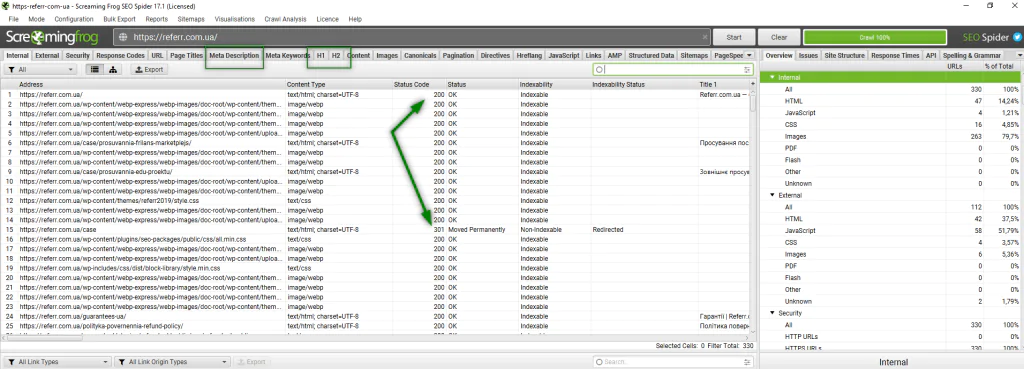Open the Crawl Analysis menu
This screenshot has width=1024, height=369.
tap(285, 19)
